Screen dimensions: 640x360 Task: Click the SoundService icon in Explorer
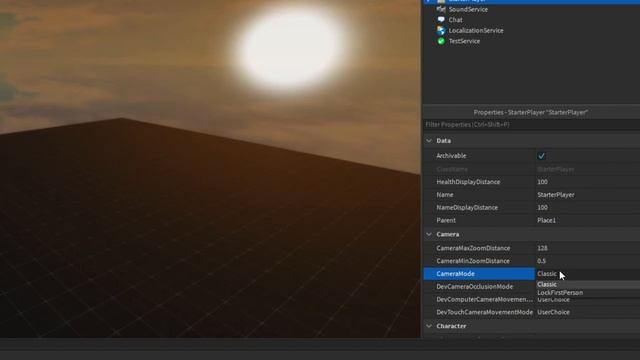pyautogui.click(x=441, y=9)
